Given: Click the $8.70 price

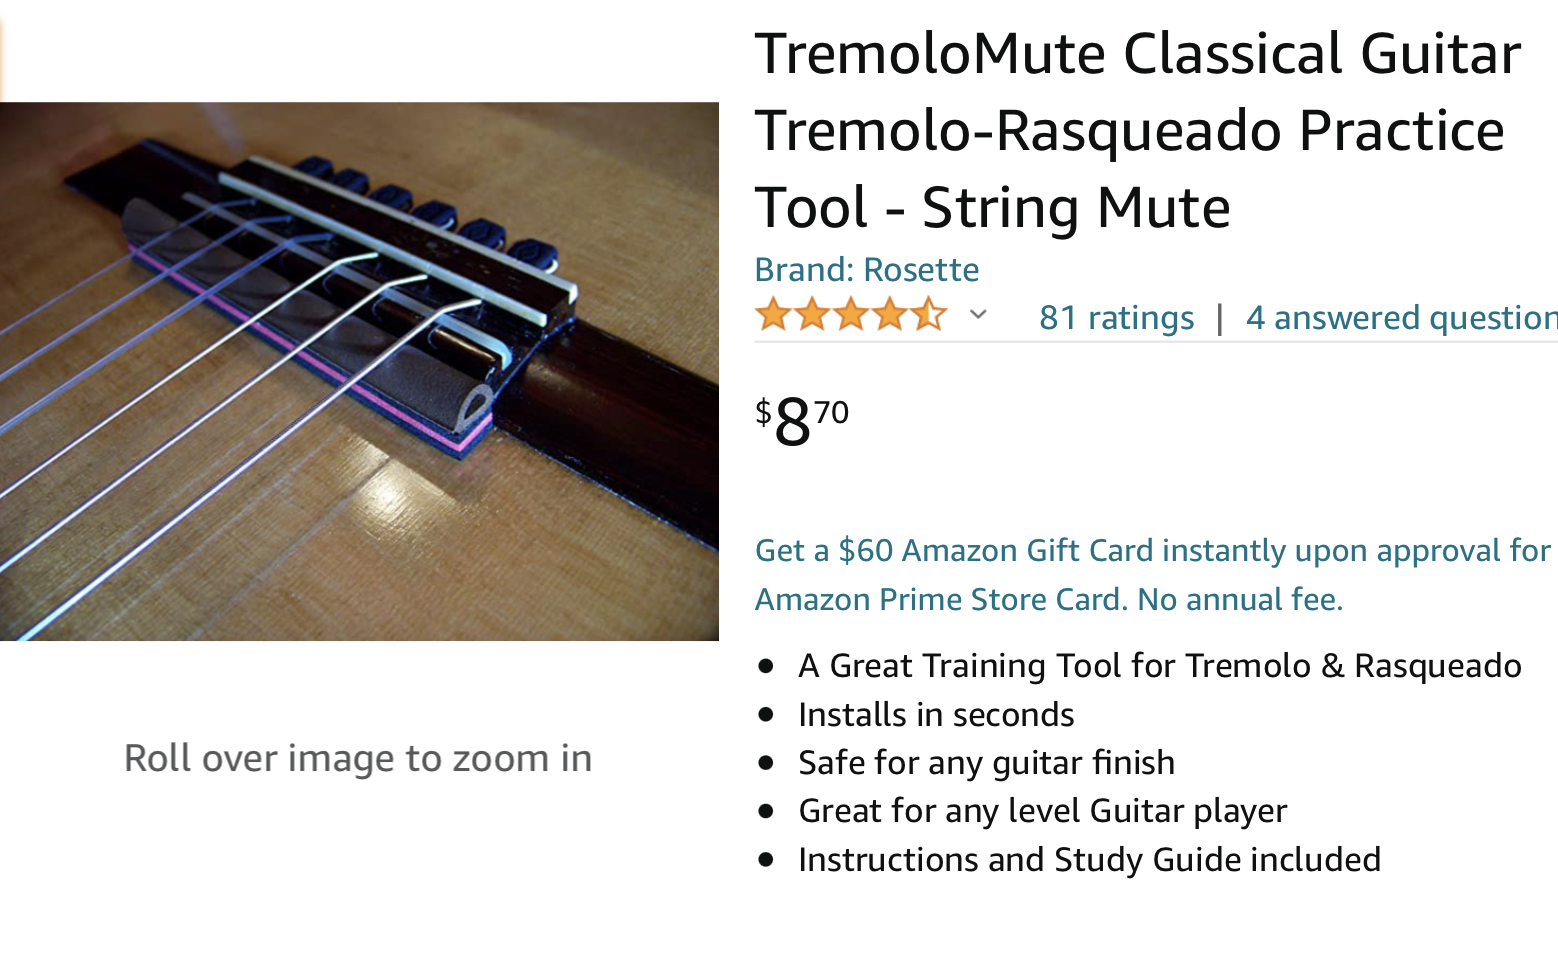Looking at the screenshot, I should pos(802,421).
